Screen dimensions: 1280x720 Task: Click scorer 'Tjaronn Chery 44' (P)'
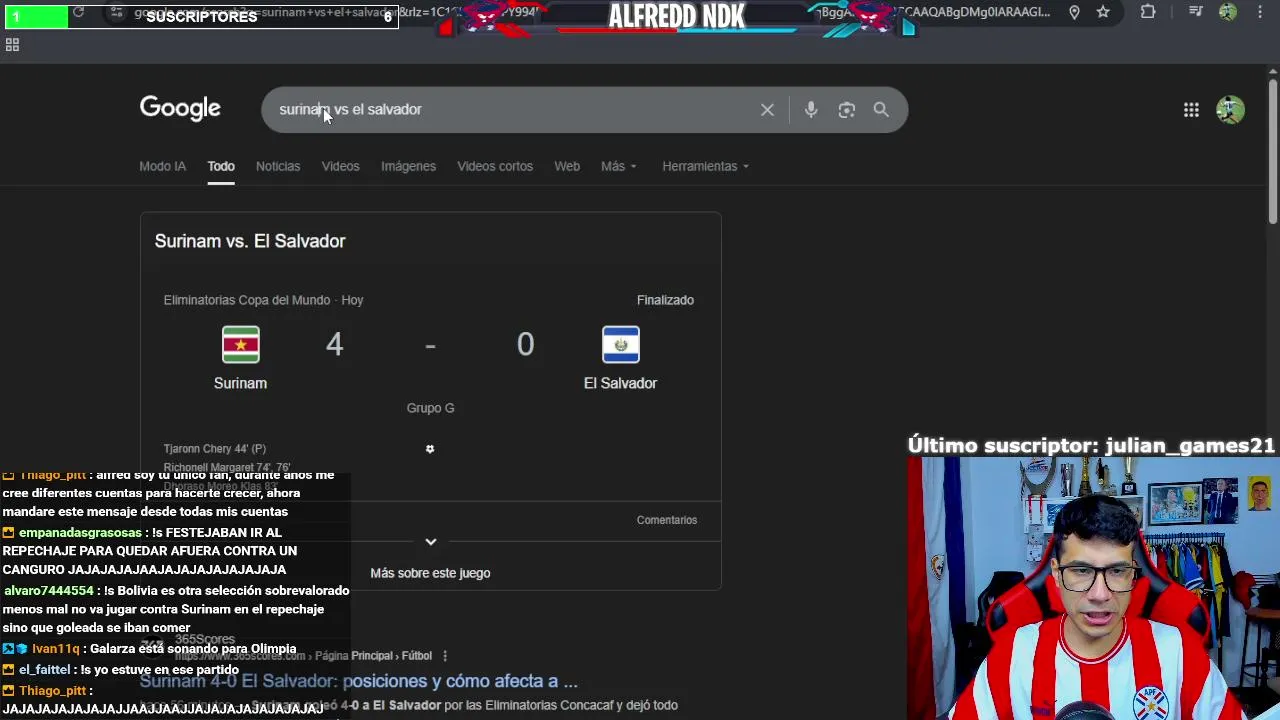click(215, 449)
